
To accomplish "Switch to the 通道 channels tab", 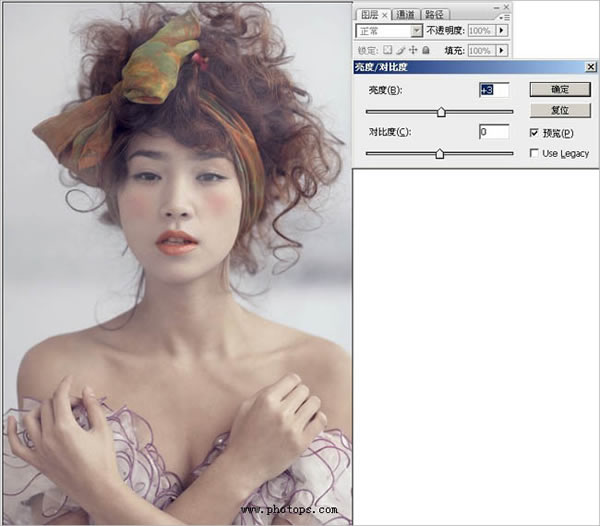I will click(x=405, y=15).
